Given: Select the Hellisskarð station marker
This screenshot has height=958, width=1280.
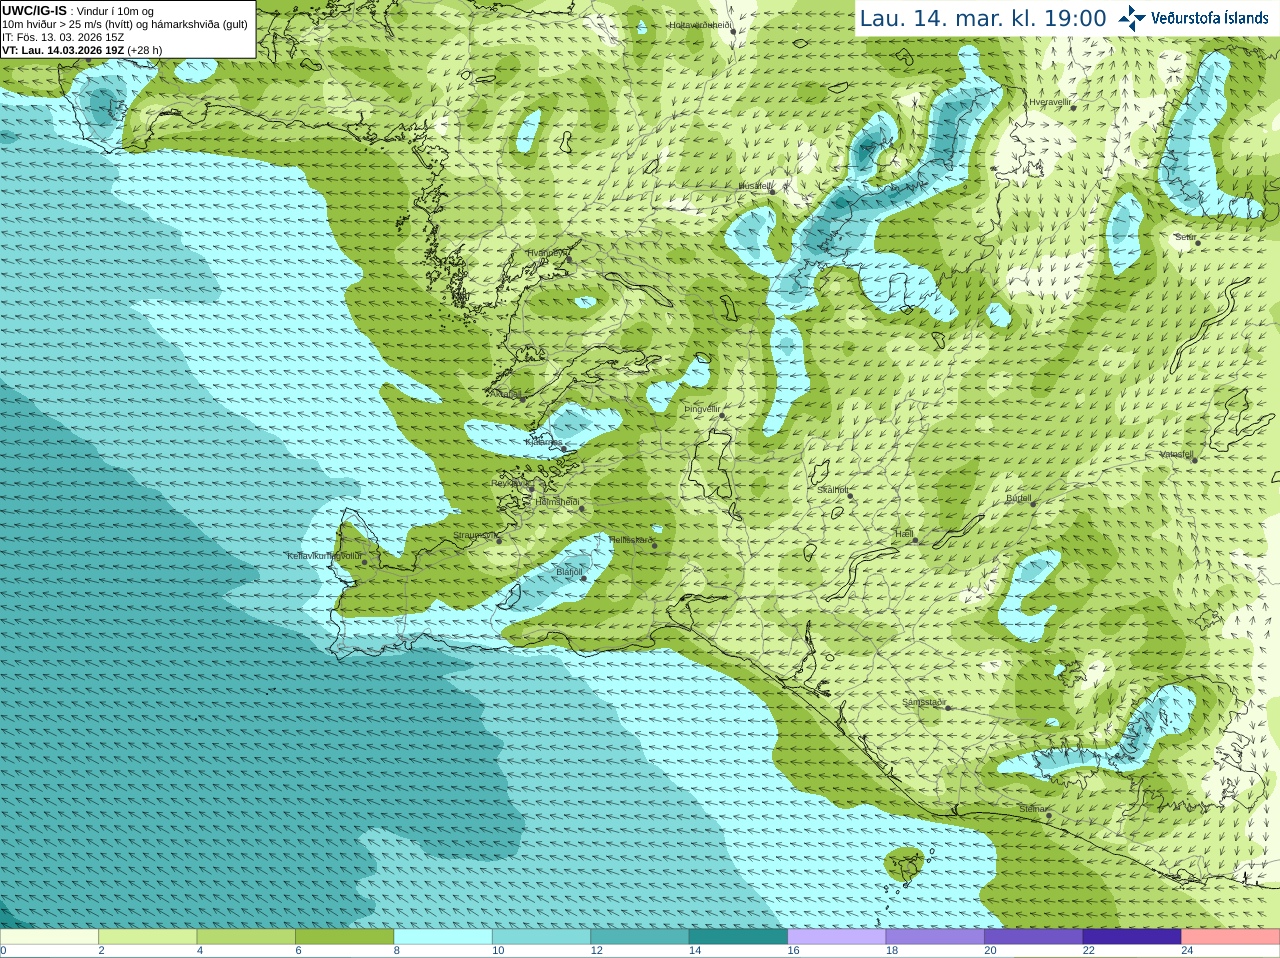Looking at the screenshot, I should tap(654, 546).
